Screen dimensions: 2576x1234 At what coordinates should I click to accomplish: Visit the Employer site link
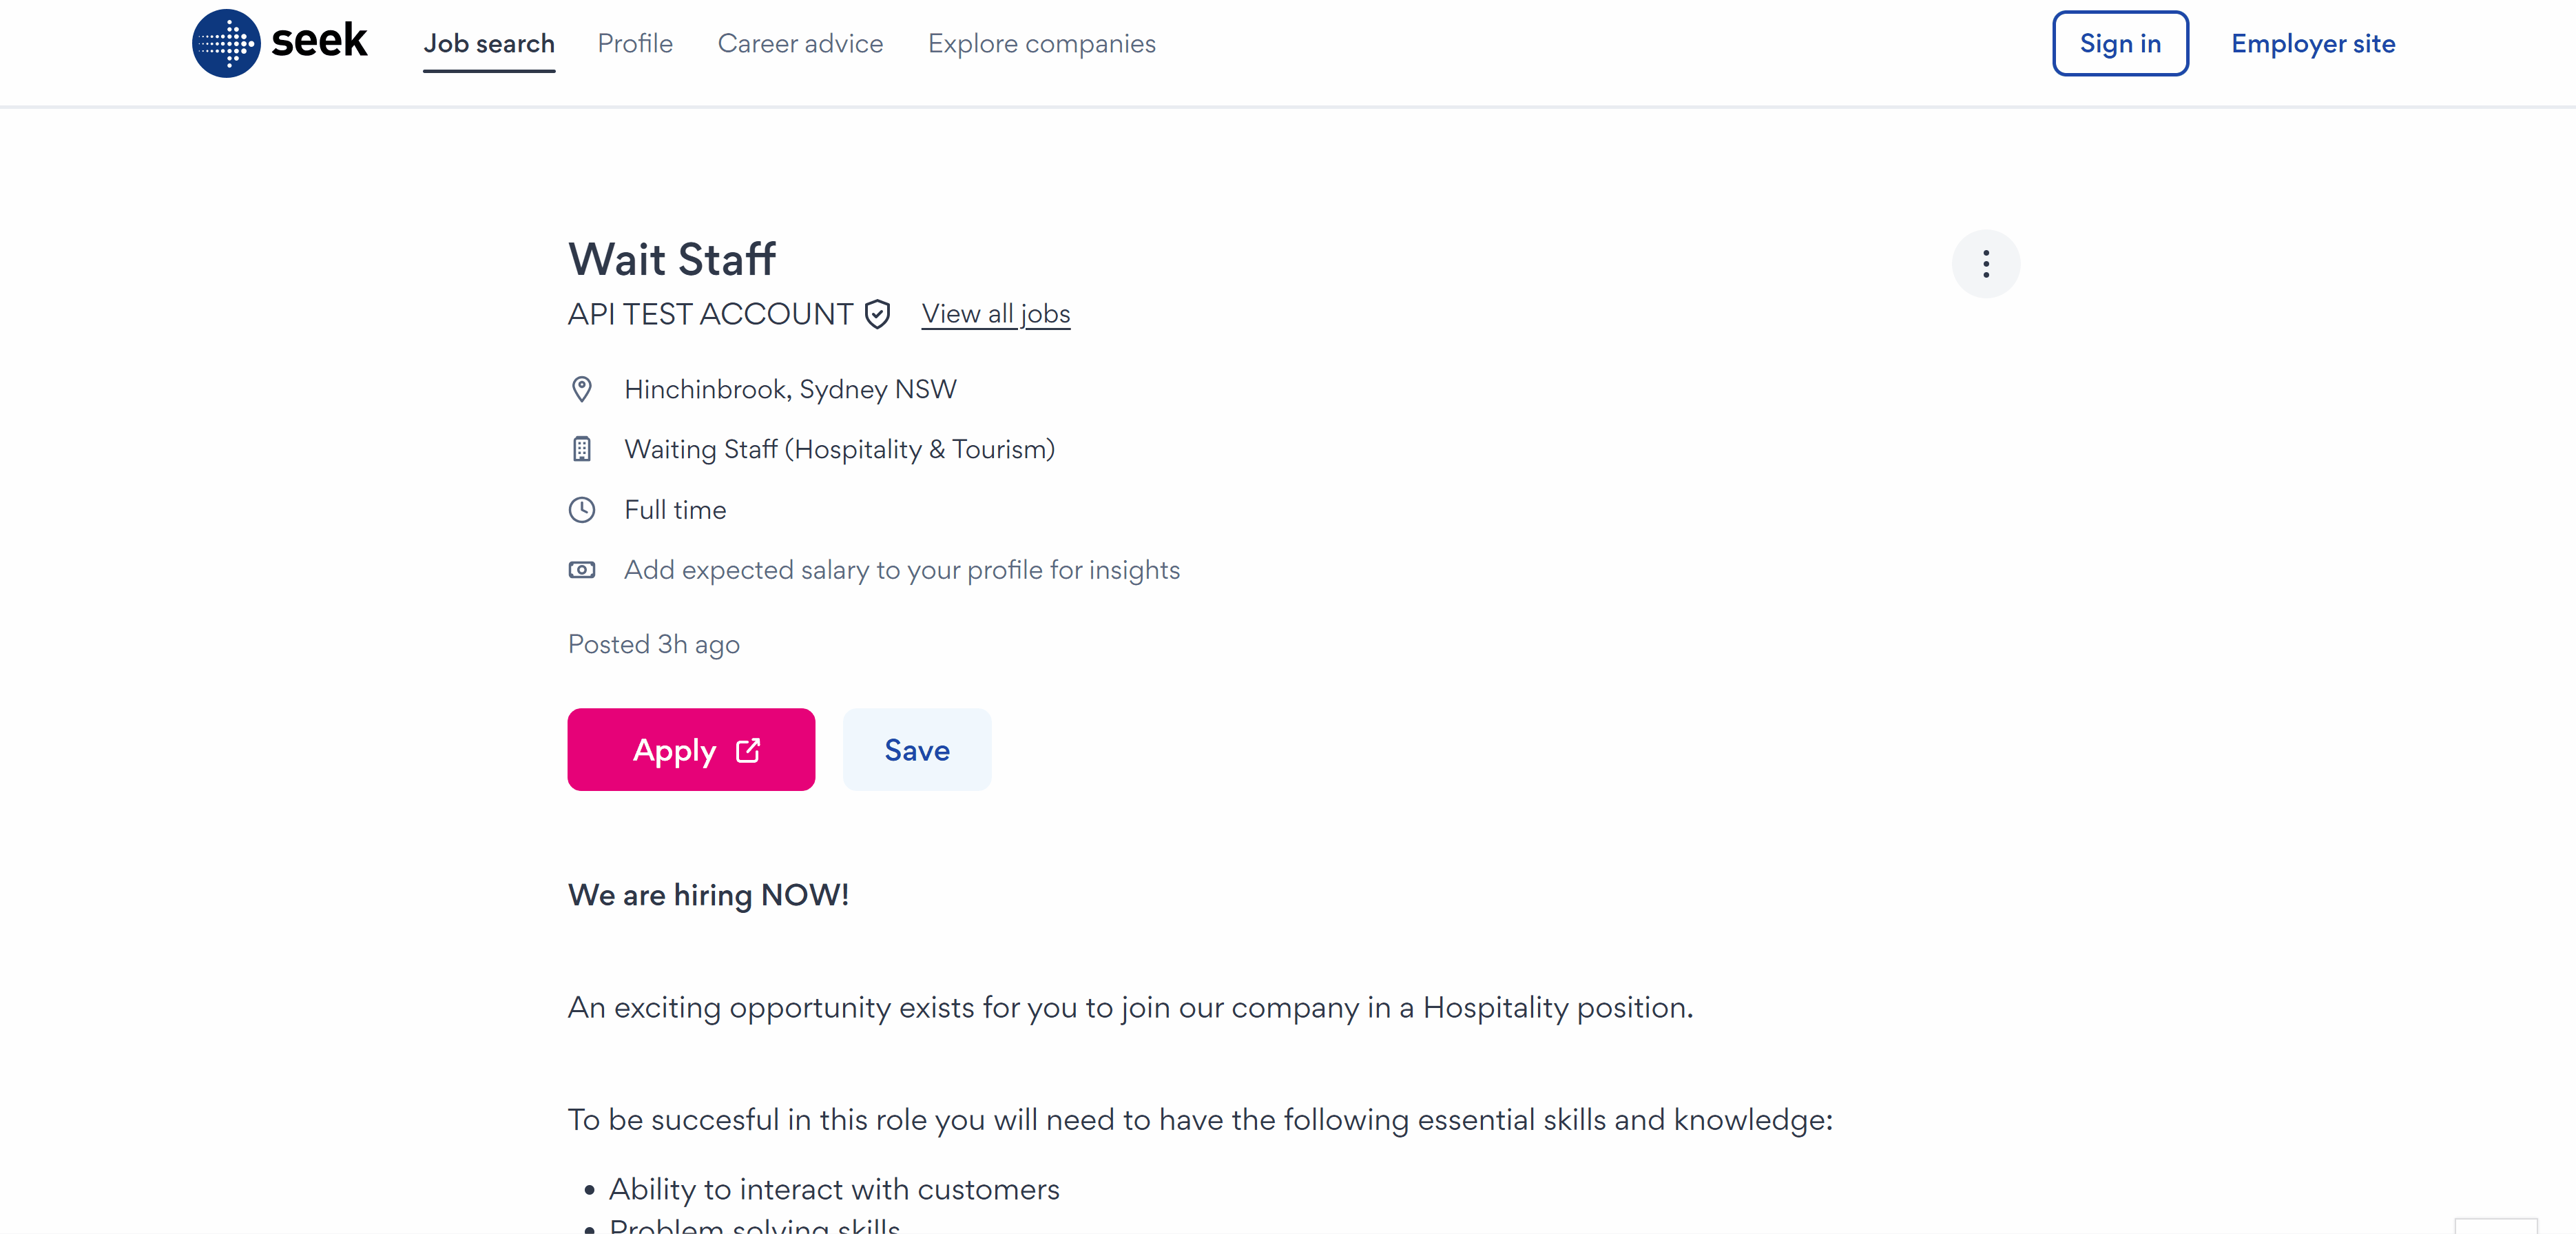[2312, 44]
